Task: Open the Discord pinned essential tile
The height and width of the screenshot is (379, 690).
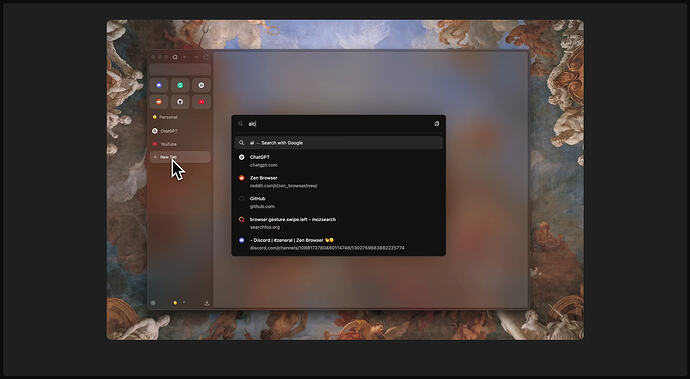Action: click(159, 85)
